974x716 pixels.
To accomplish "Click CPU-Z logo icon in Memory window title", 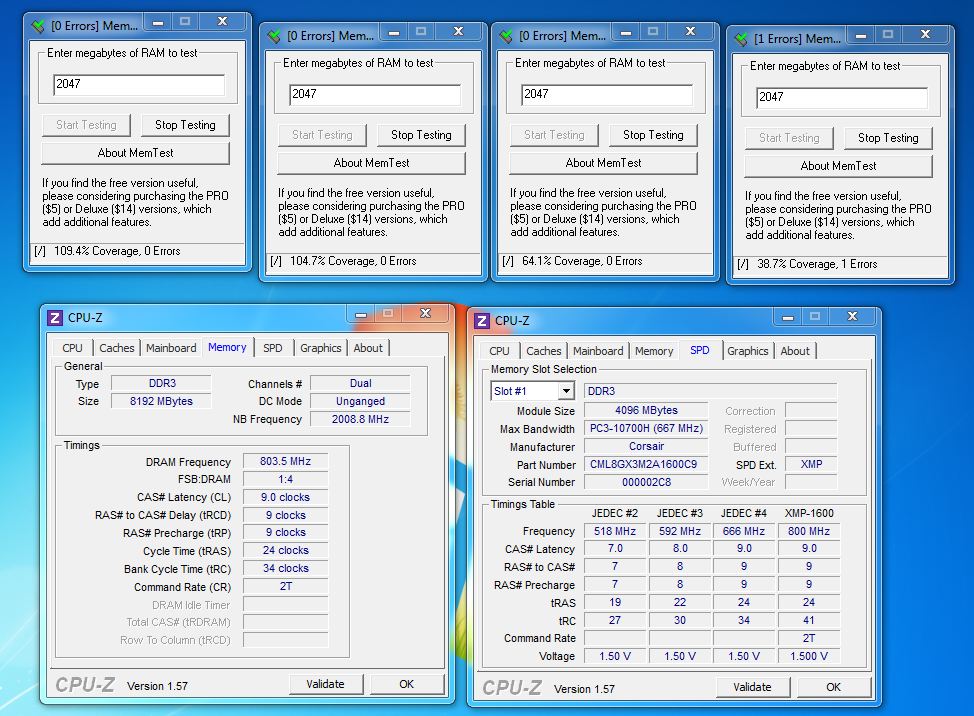I will 55,318.
